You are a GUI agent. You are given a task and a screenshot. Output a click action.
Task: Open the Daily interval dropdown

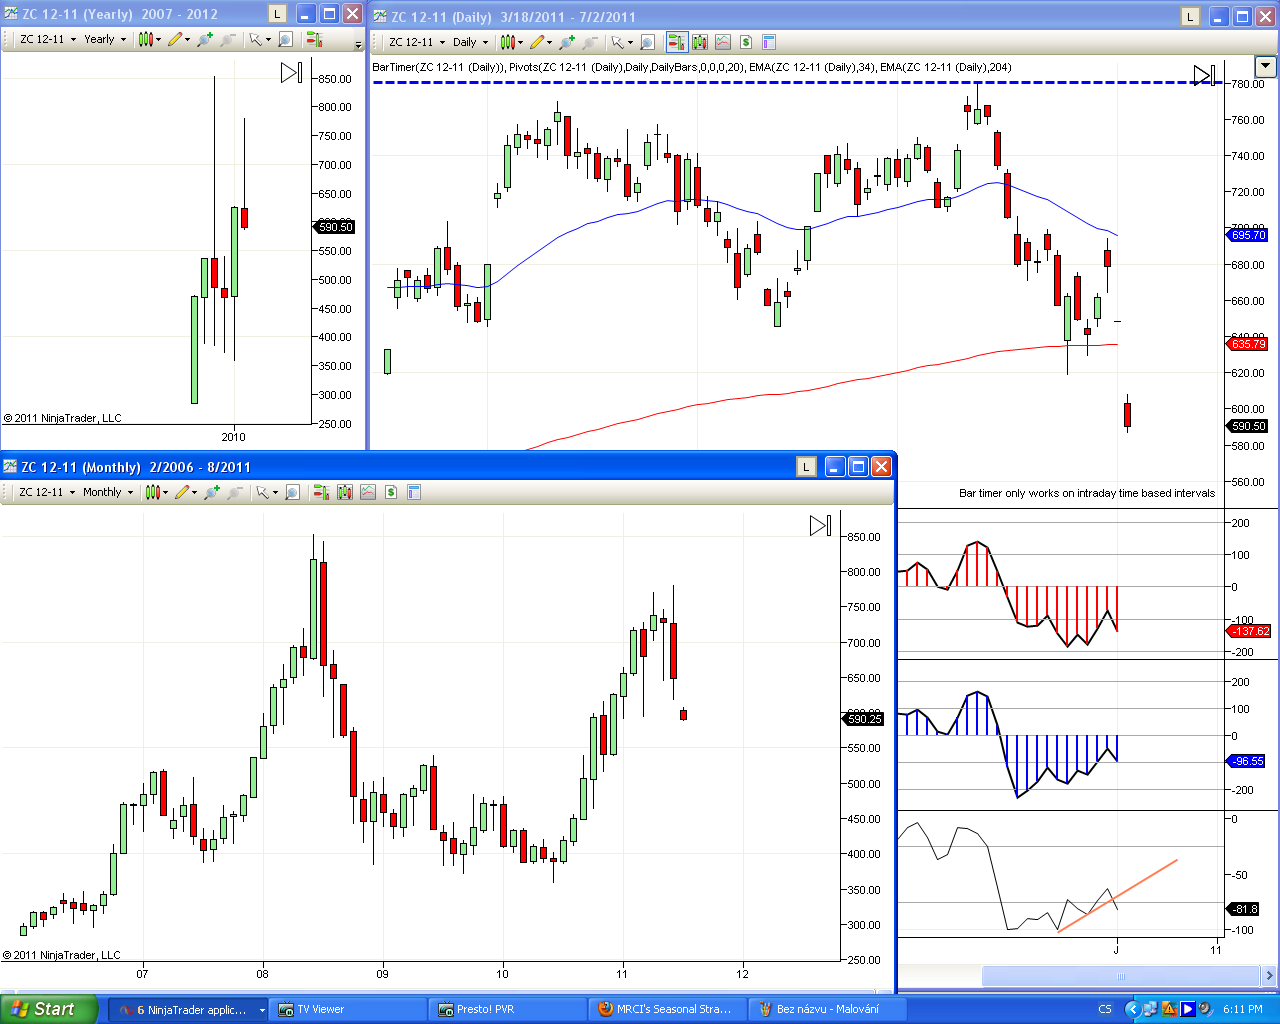click(x=470, y=42)
